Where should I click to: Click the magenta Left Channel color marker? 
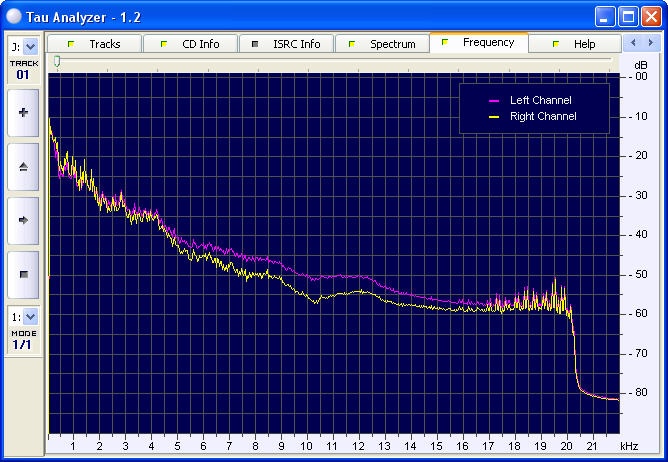494,101
